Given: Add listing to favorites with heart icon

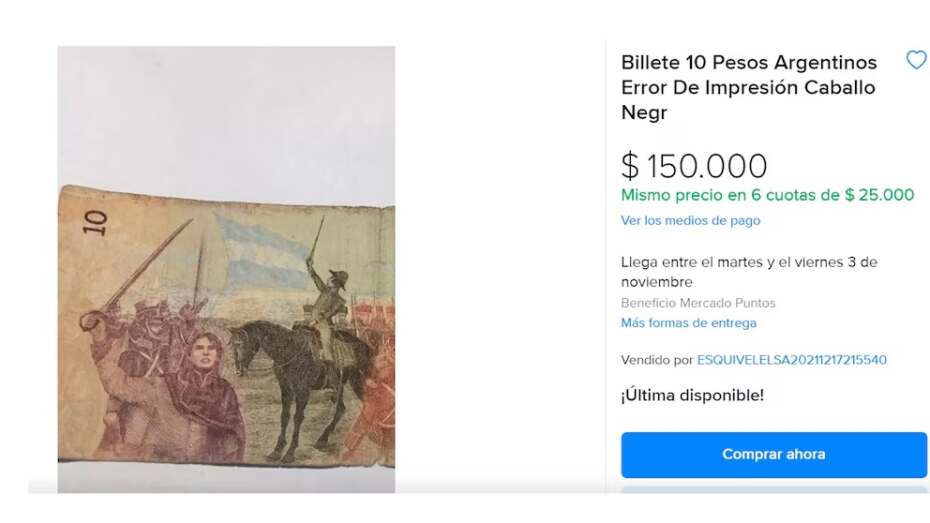Looking at the screenshot, I should pyautogui.click(x=916, y=60).
